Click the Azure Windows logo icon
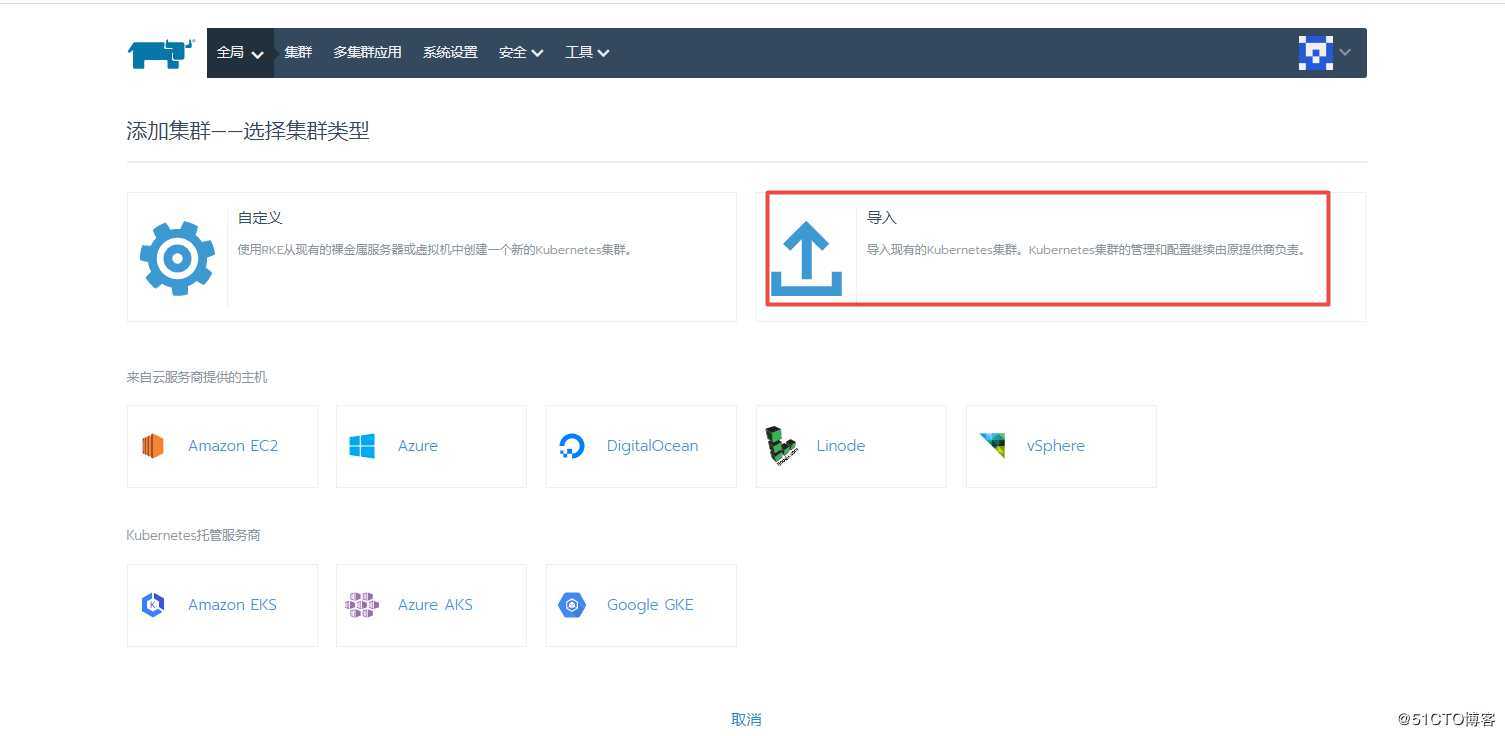 [362, 446]
